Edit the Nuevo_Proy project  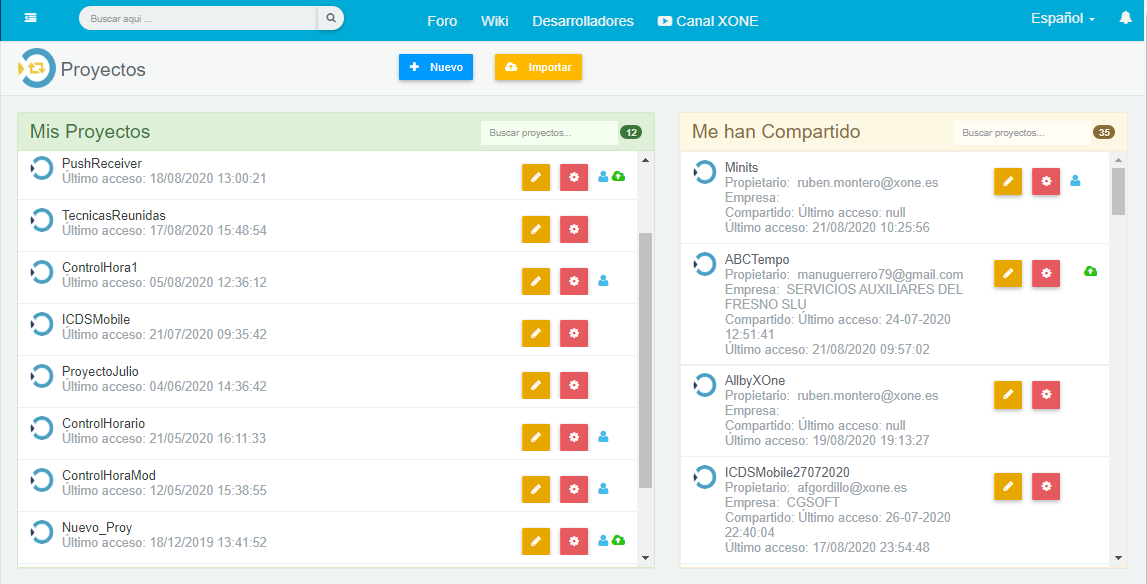[x=535, y=542]
